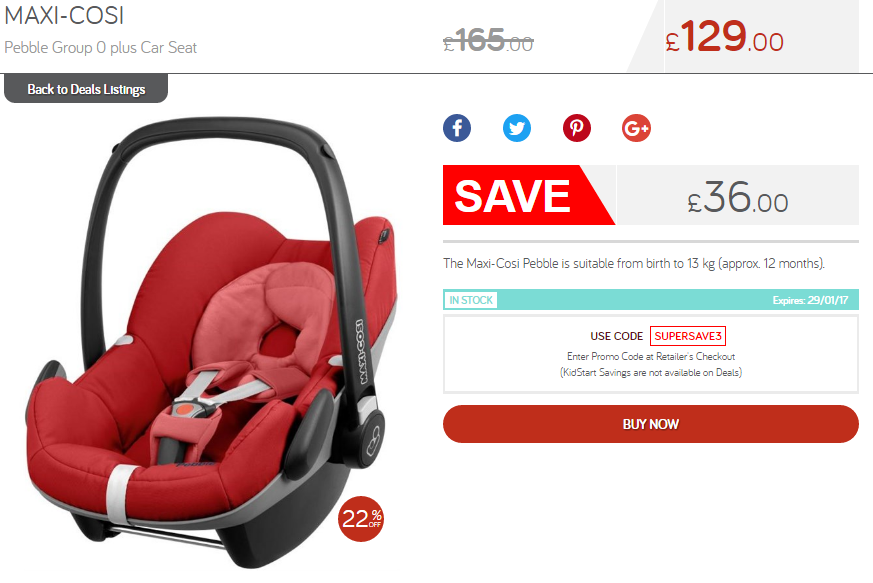
Task: Click the crossed-out £165.00 price
Action: click(x=488, y=40)
